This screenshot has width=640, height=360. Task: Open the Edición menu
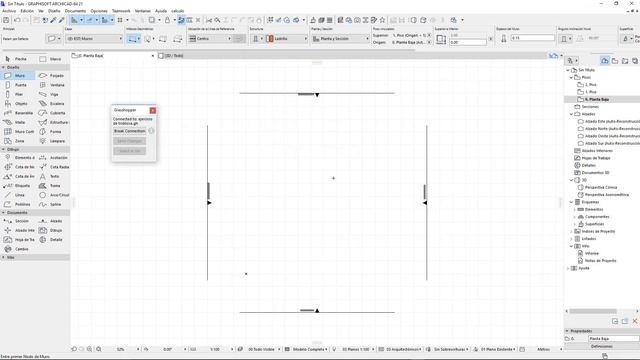pos(27,11)
